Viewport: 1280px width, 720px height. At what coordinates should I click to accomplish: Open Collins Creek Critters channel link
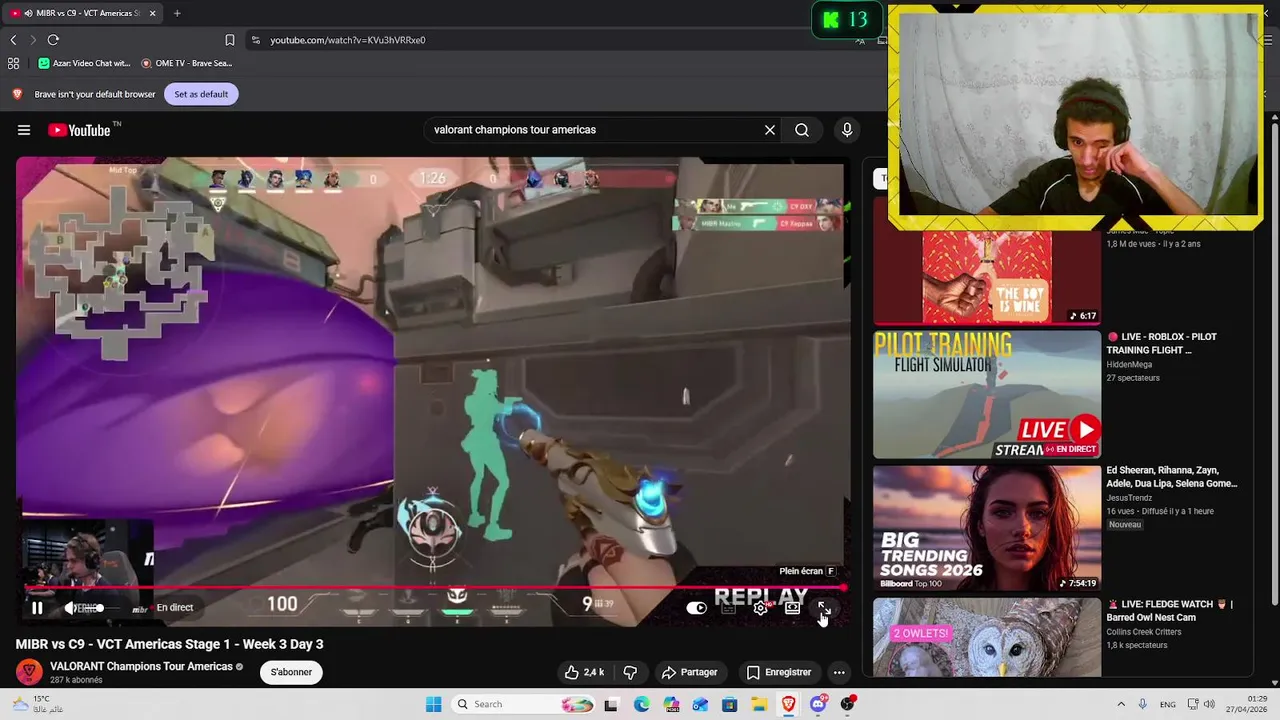(1144, 632)
